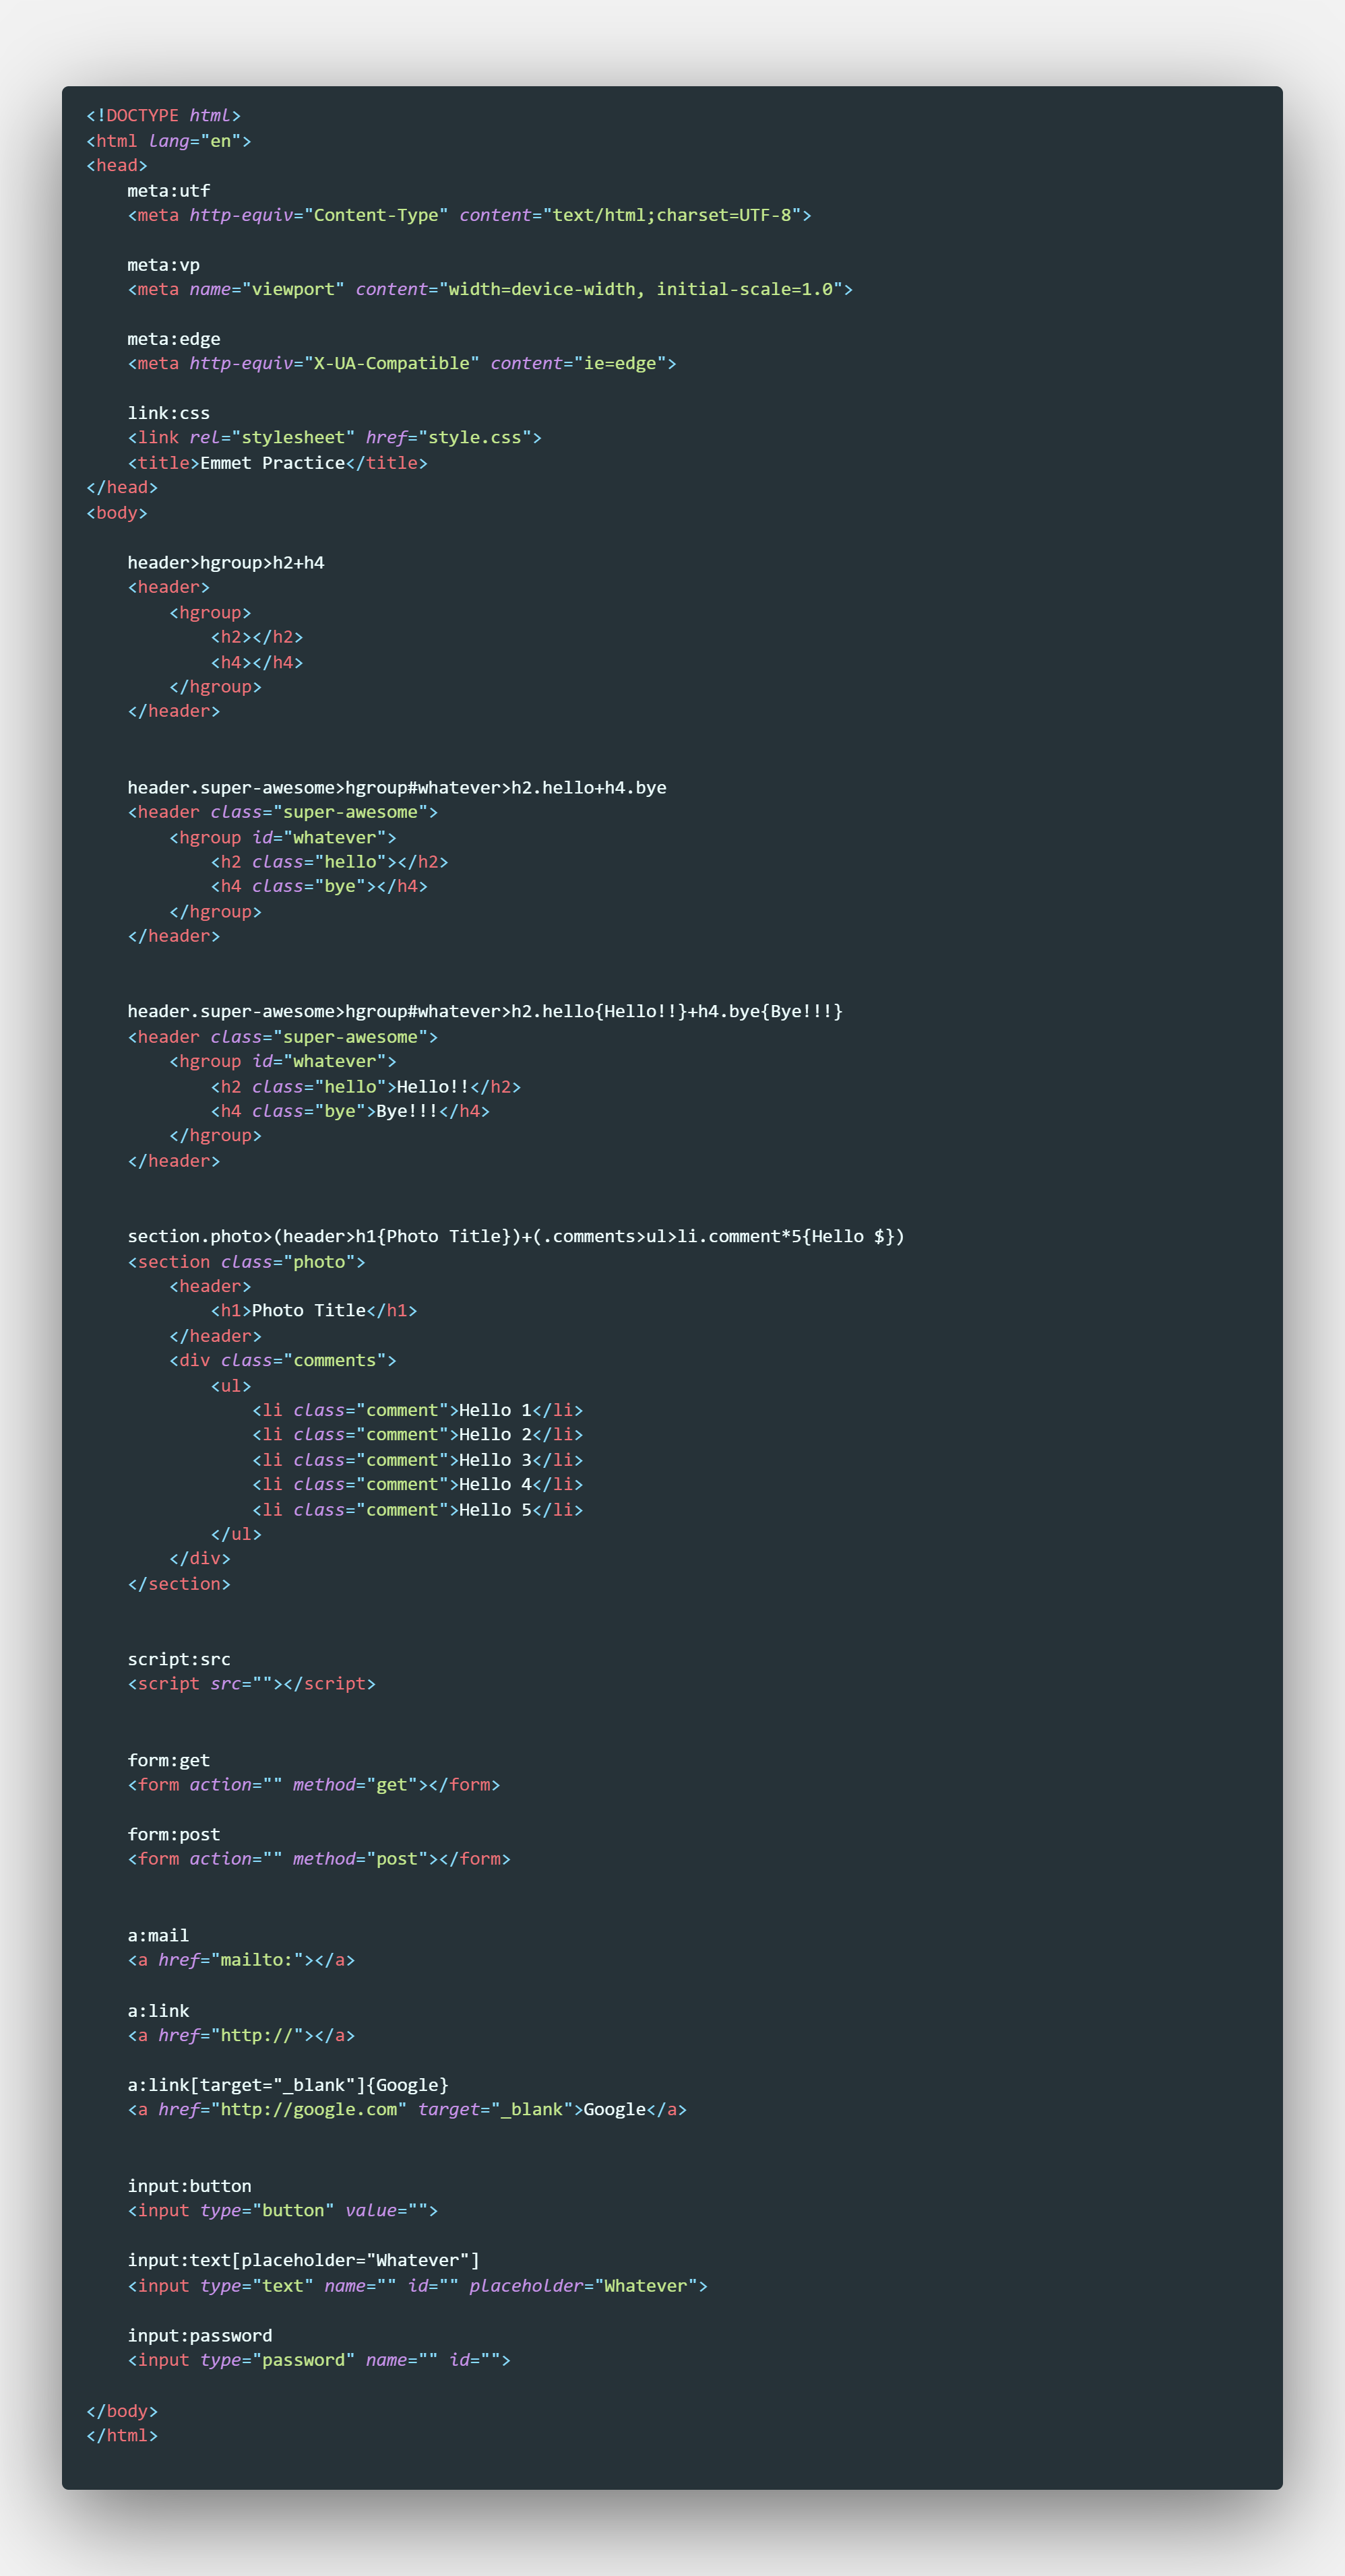Image resolution: width=1345 pixels, height=2576 pixels.
Task: Click the "mailto:" href value
Action: (x=256, y=1960)
